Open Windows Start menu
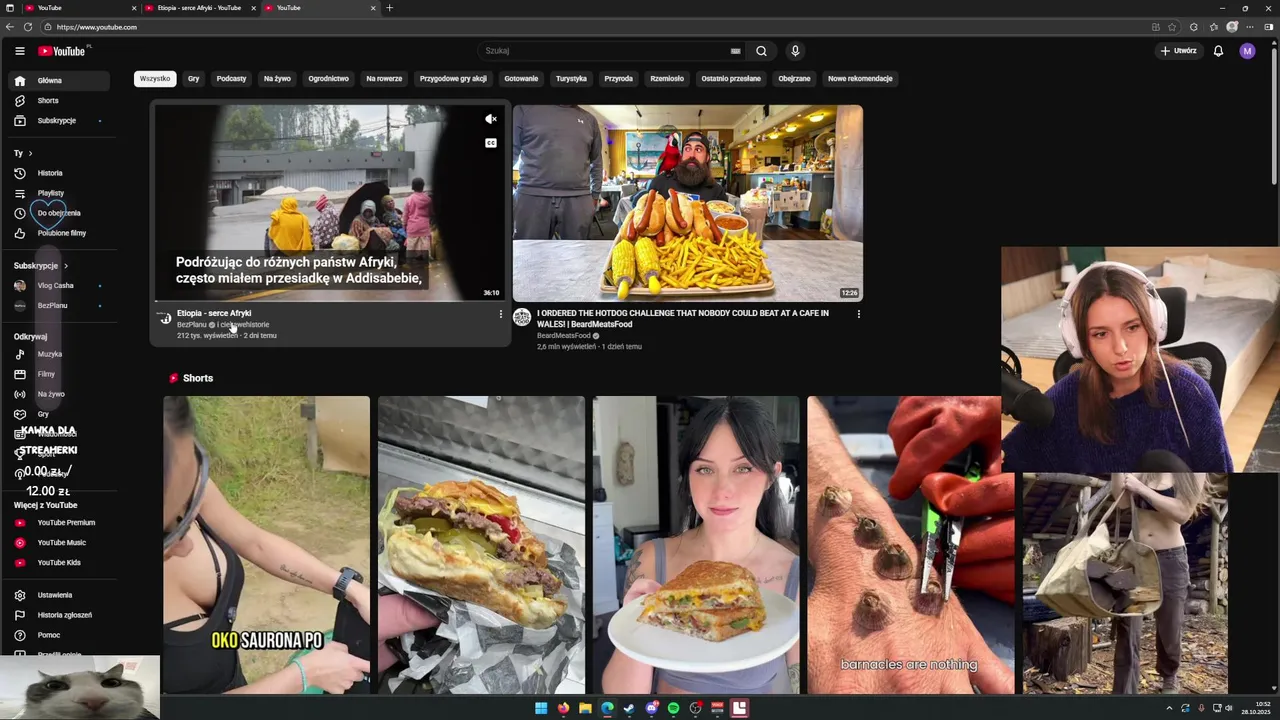 point(541,708)
